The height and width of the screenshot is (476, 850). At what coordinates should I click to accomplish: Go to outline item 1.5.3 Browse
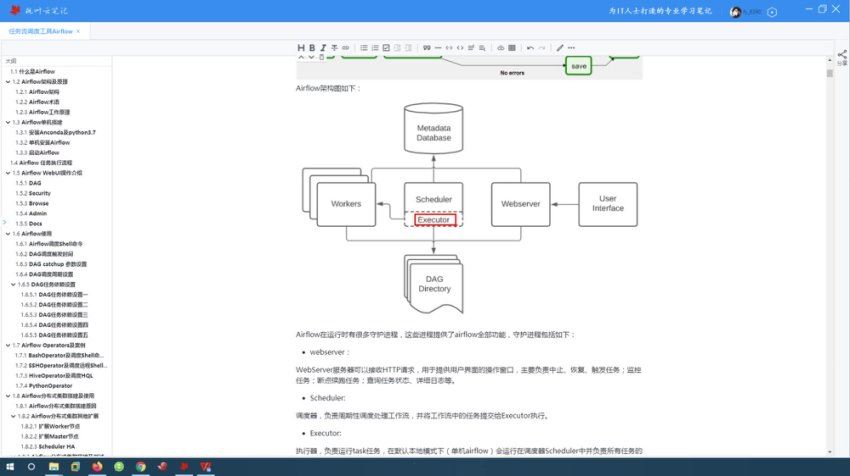pos(32,203)
